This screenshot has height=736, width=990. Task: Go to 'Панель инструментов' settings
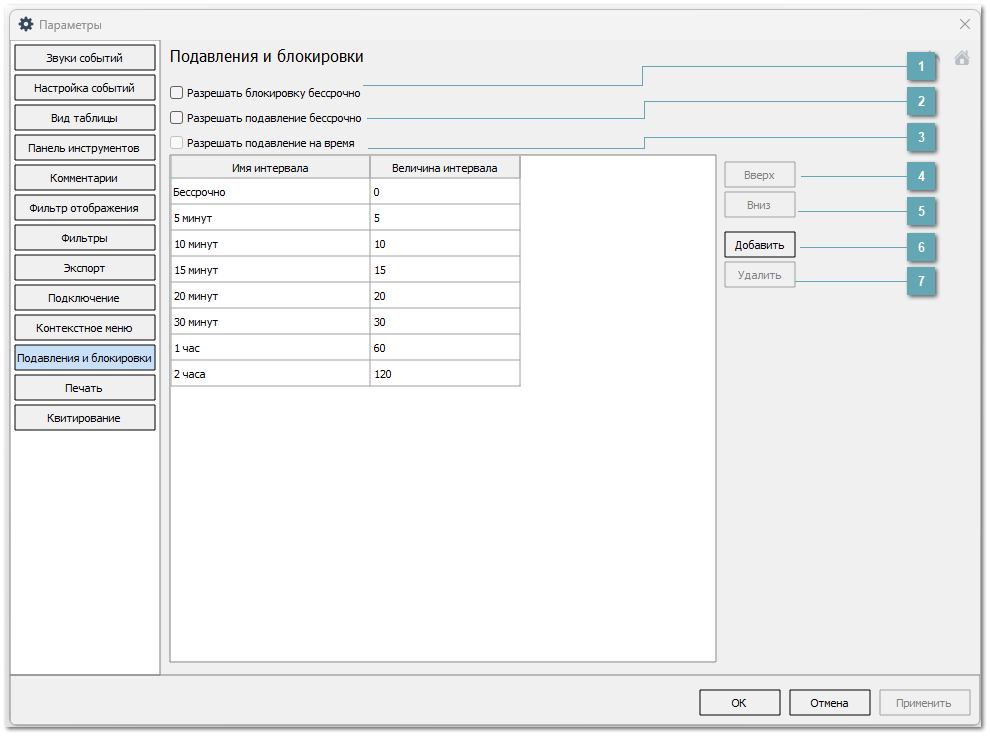[x=85, y=148]
